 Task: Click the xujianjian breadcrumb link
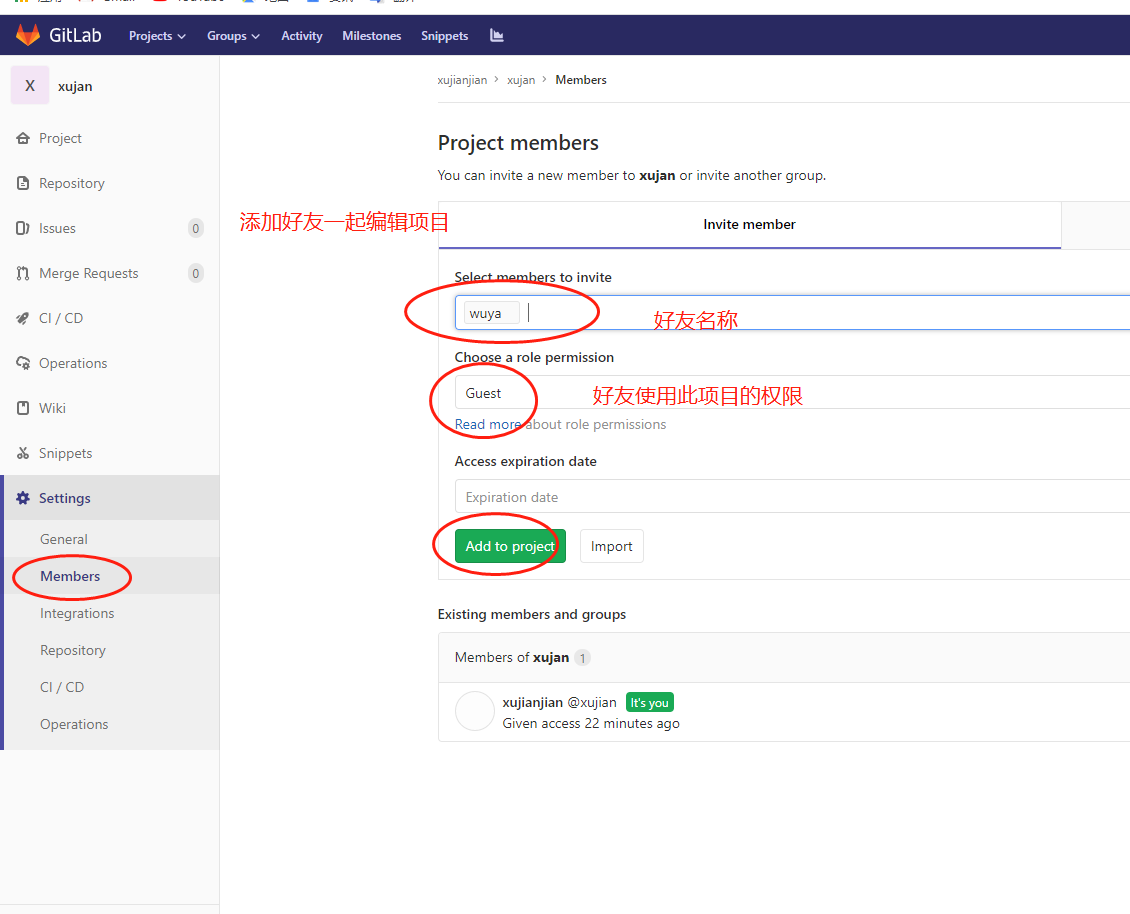pos(462,80)
